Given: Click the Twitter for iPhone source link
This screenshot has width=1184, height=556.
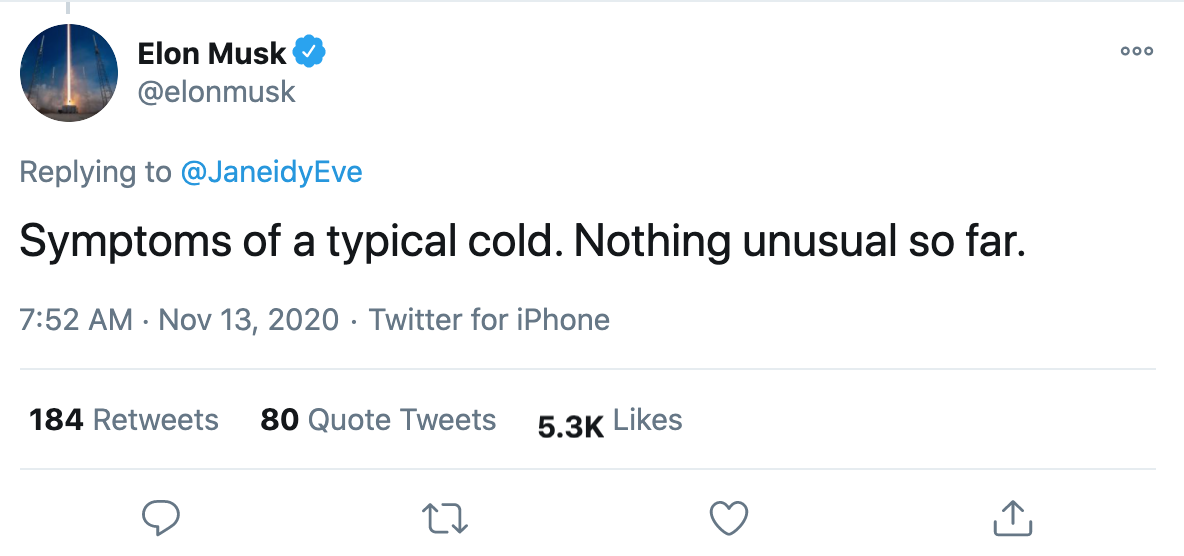Looking at the screenshot, I should point(489,320).
